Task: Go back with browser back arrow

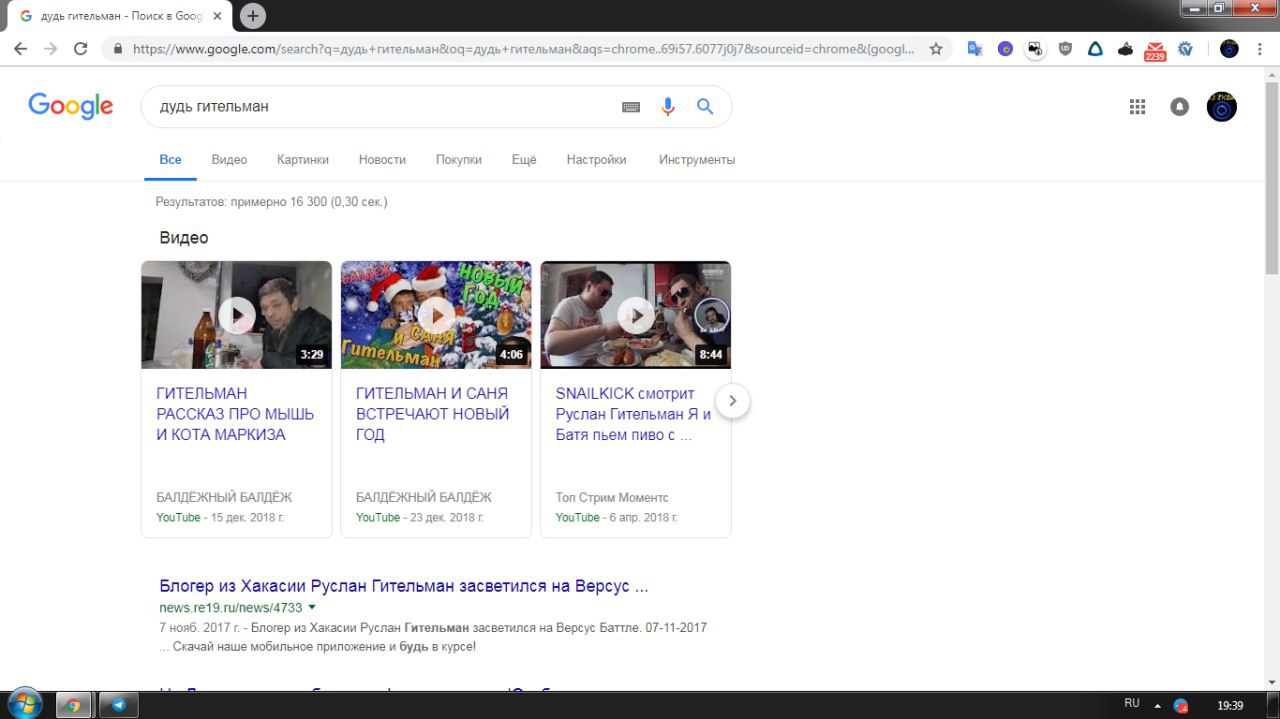Action: [20, 48]
